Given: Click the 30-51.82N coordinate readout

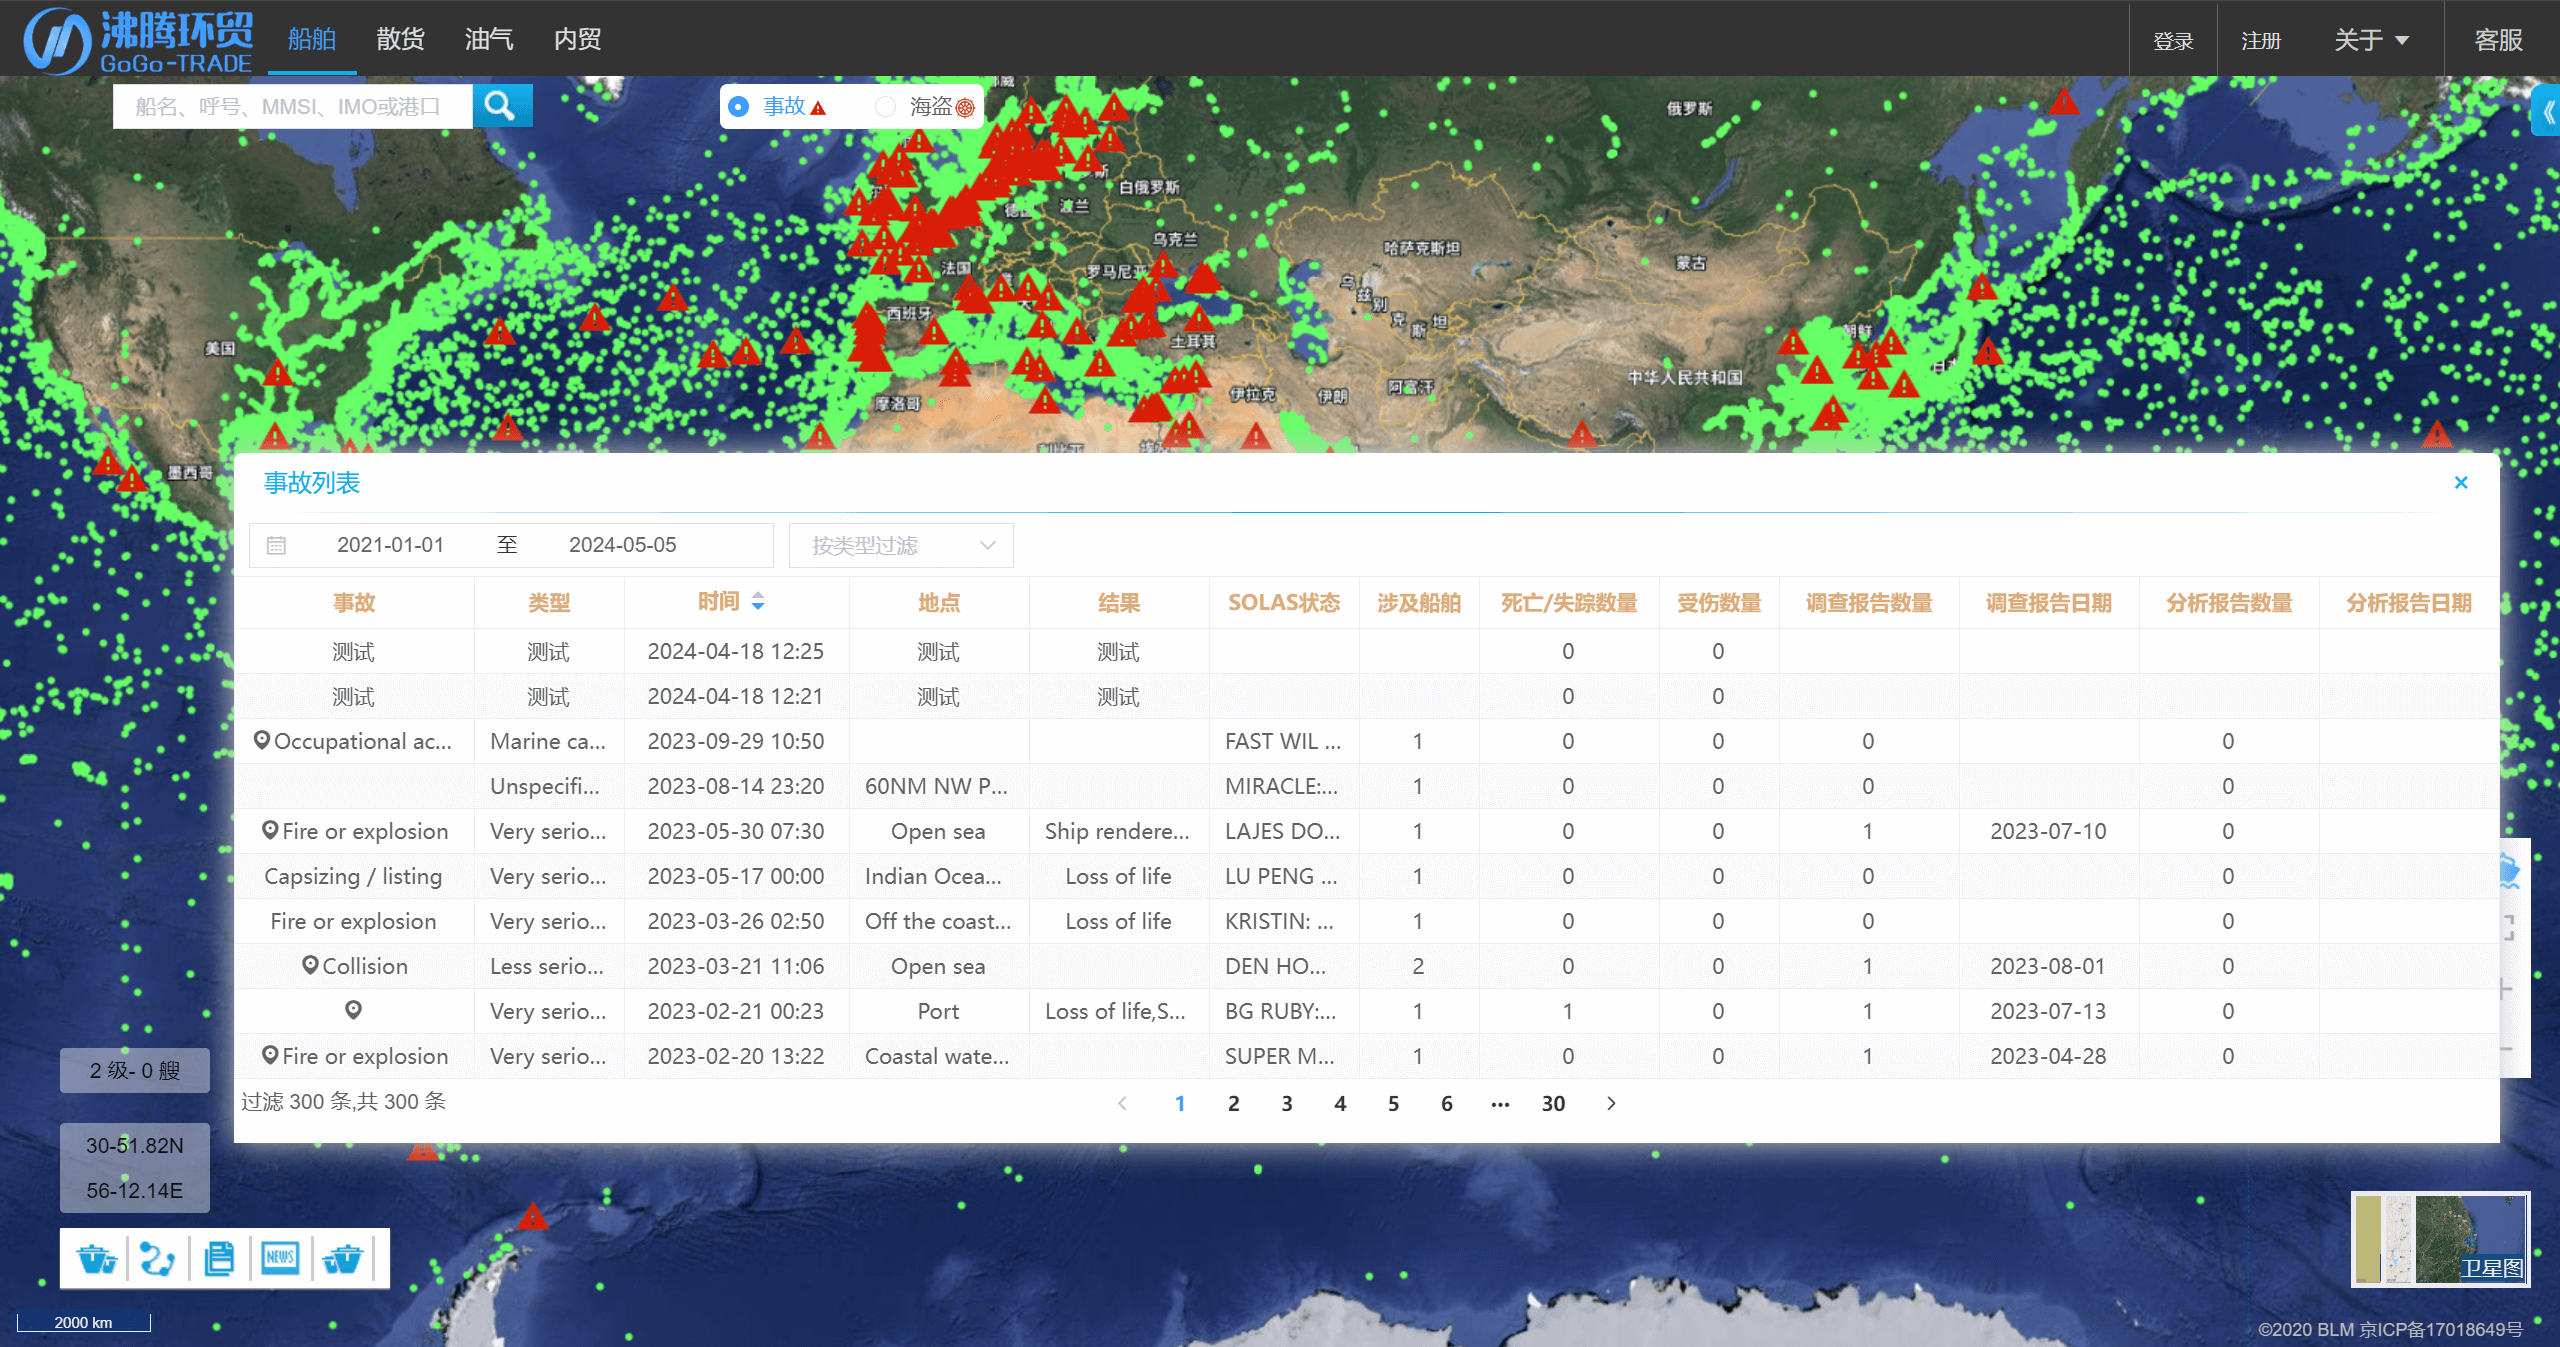Looking at the screenshot, I should [135, 1145].
